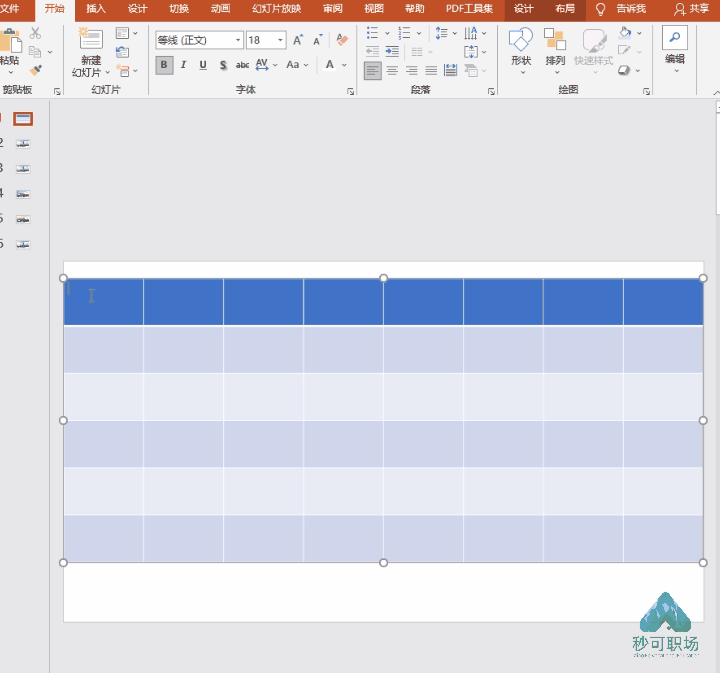The width and height of the screenshot is (720, 673).
Task: Open the 布局 table layout tab
Action: [565, 9]
